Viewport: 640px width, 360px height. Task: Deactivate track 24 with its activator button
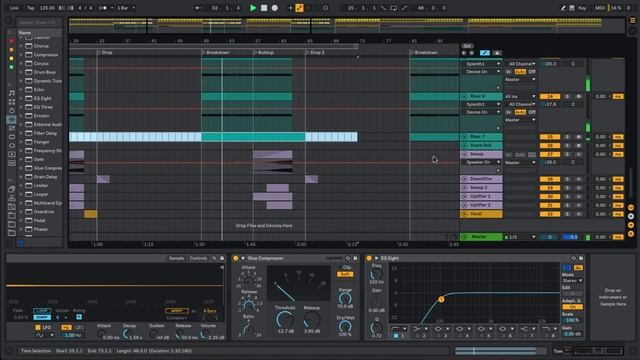tap(550, 96)
